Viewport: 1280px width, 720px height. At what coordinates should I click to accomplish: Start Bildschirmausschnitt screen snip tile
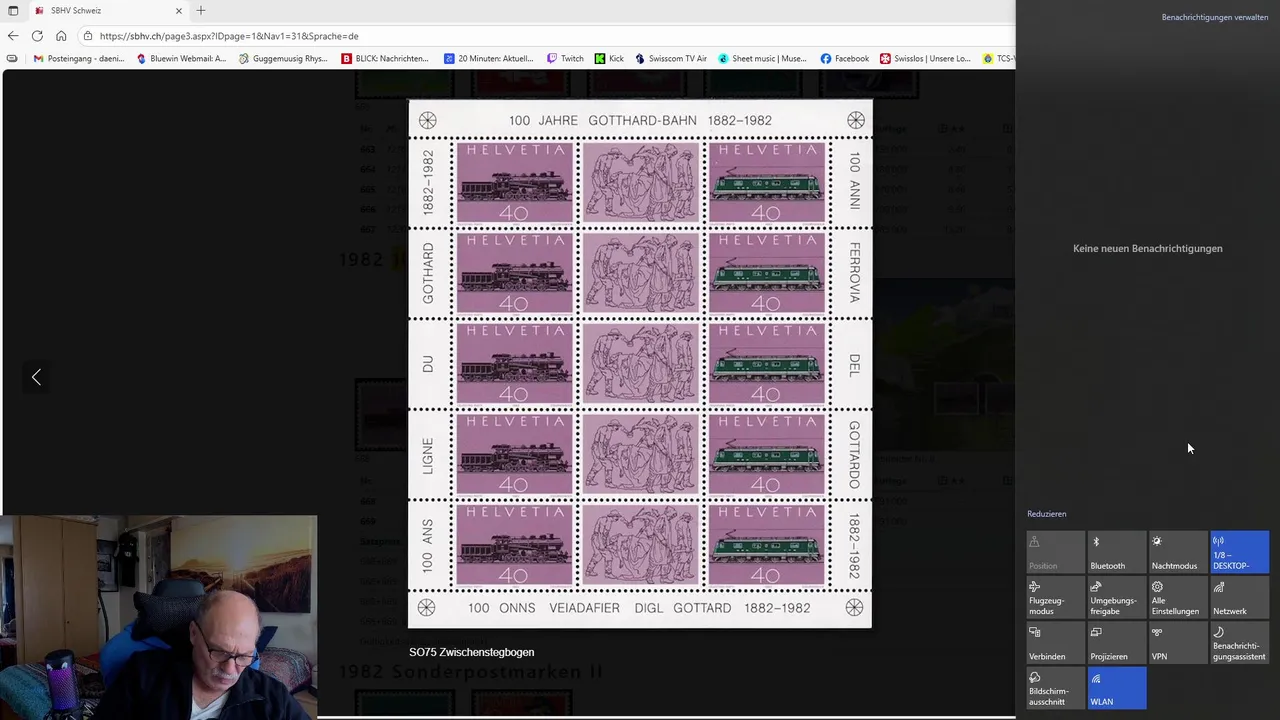coord(1055,689)
